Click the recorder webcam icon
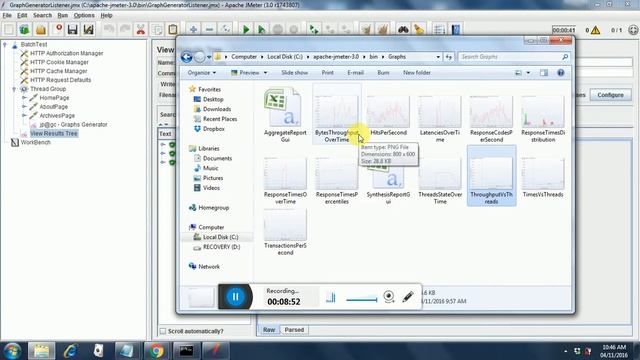The width and height of the screenshot is (640, 360). [x=389, y=297]
